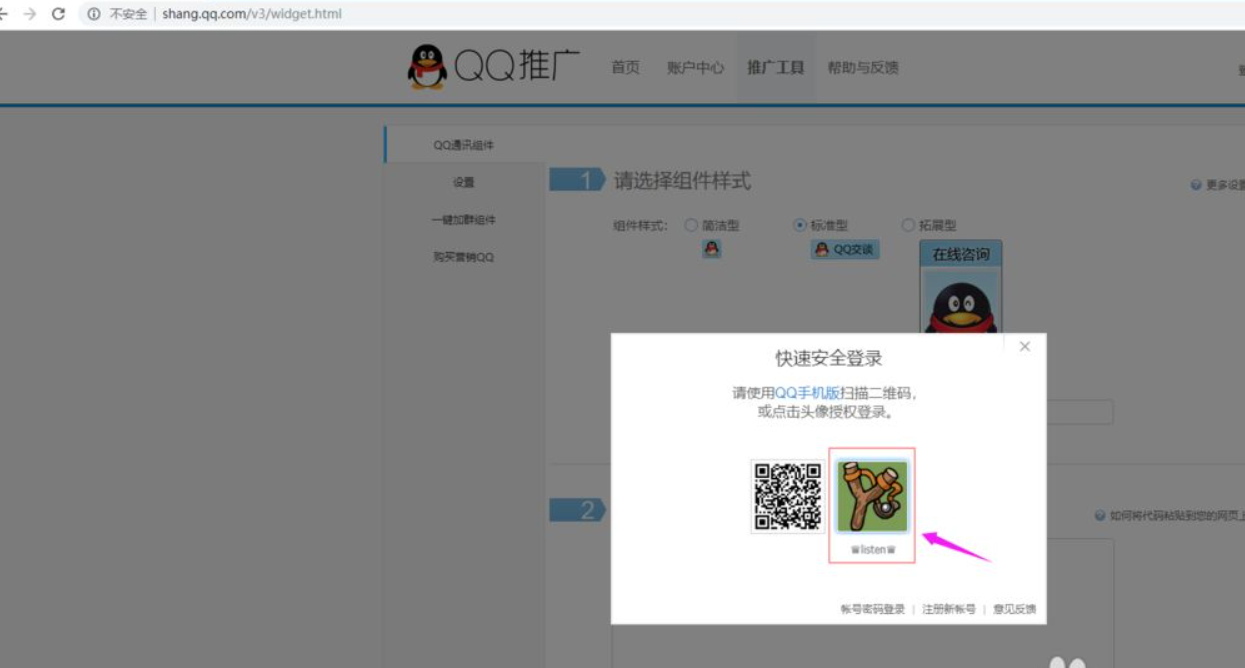Viewport: 1245px width, 668px height.
Task: Click the slingshot avatar to authorize login
Action: click(872, 496)
